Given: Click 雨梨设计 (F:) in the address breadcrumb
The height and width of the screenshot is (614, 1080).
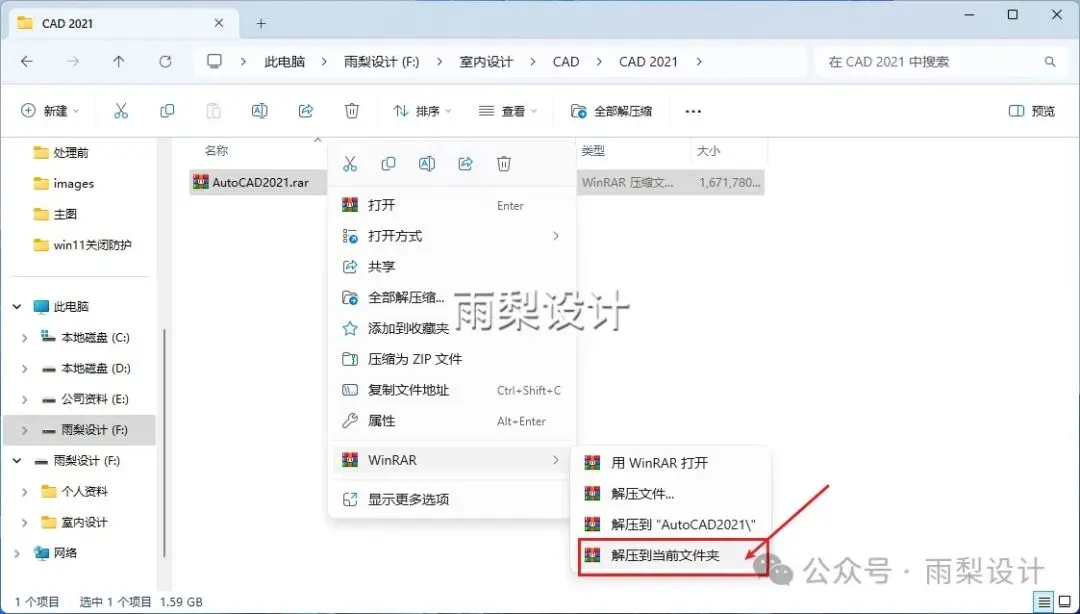Looking at the screenshot, I should (382, 62).
